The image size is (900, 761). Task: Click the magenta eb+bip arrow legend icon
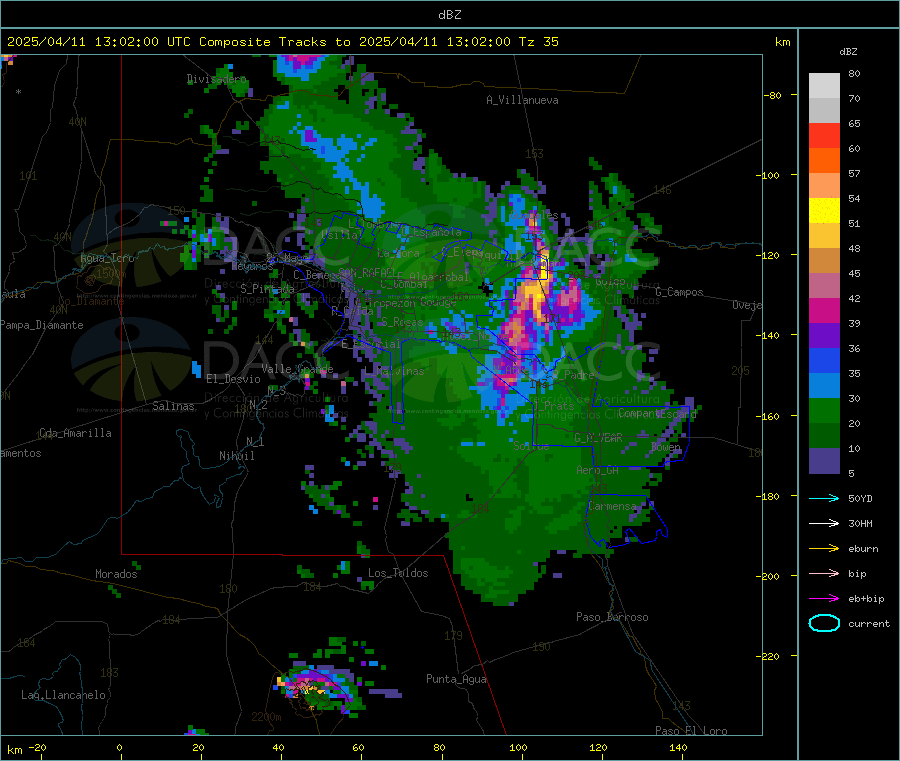[824, 599]
